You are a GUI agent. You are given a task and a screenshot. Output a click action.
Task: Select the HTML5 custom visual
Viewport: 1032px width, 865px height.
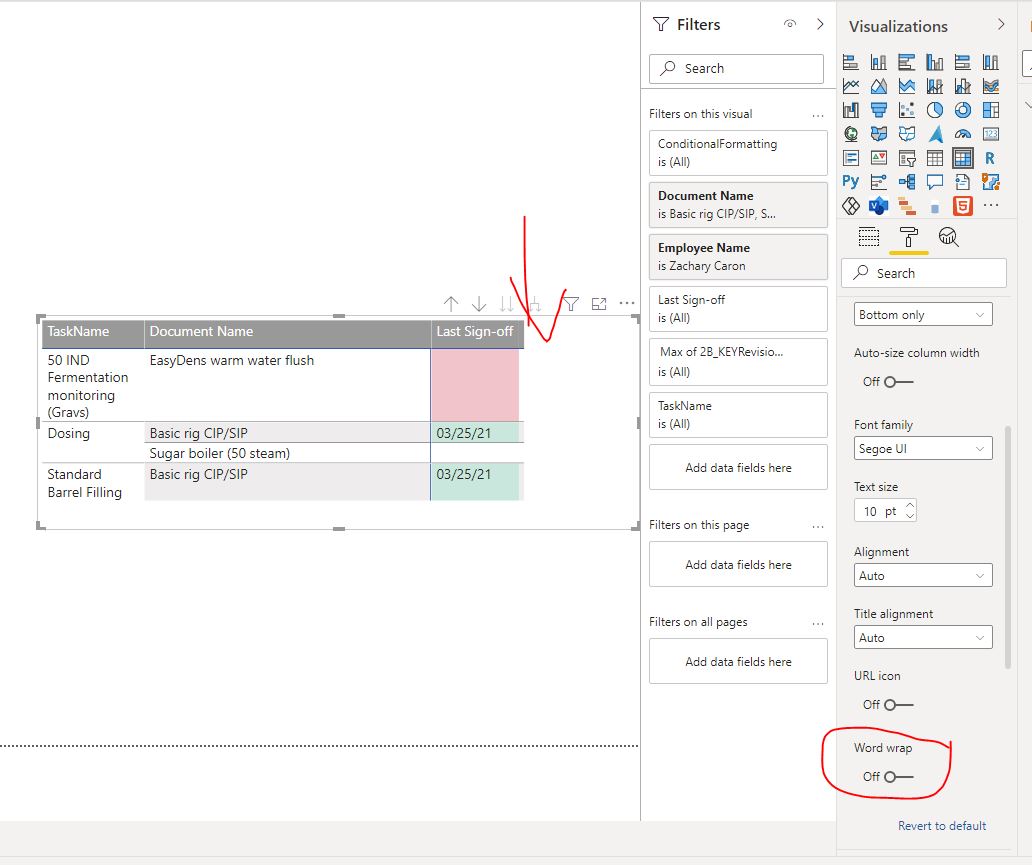coord(962,206)
